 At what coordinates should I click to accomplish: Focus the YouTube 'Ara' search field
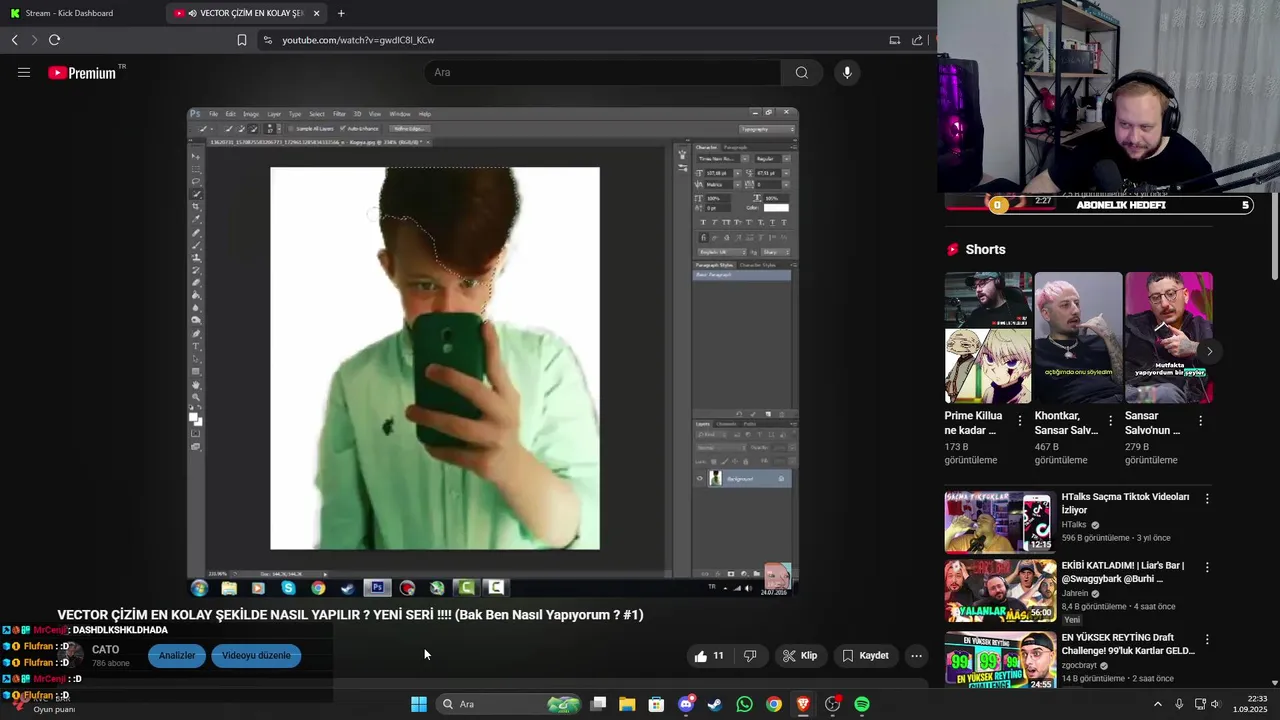pos(603,72)
